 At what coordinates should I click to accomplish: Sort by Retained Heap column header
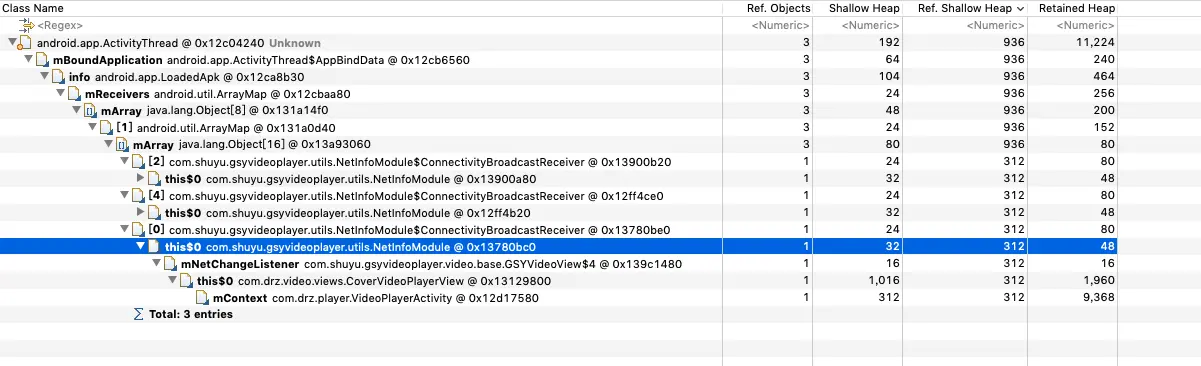coord(1071,8)
